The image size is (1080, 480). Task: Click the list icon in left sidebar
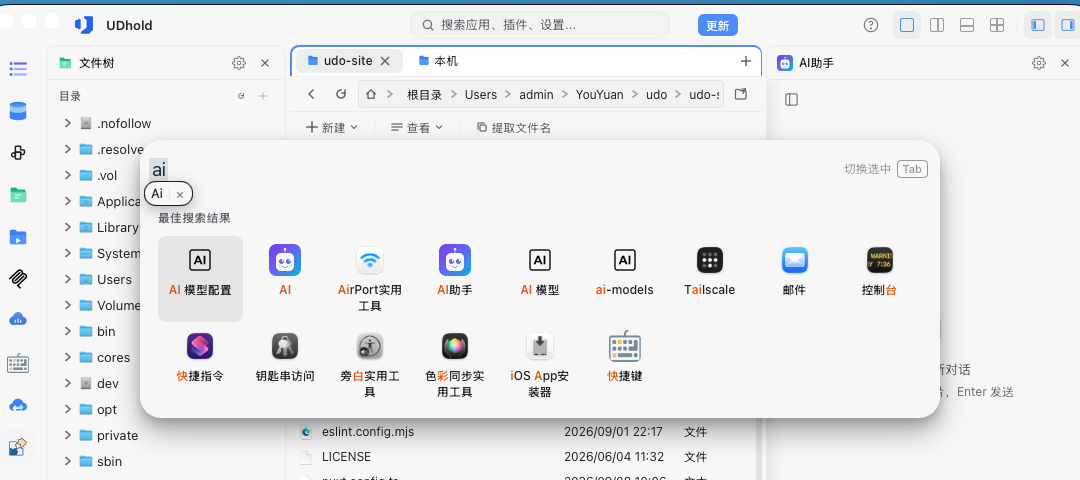pyautogui.click(x=18, y=69)
